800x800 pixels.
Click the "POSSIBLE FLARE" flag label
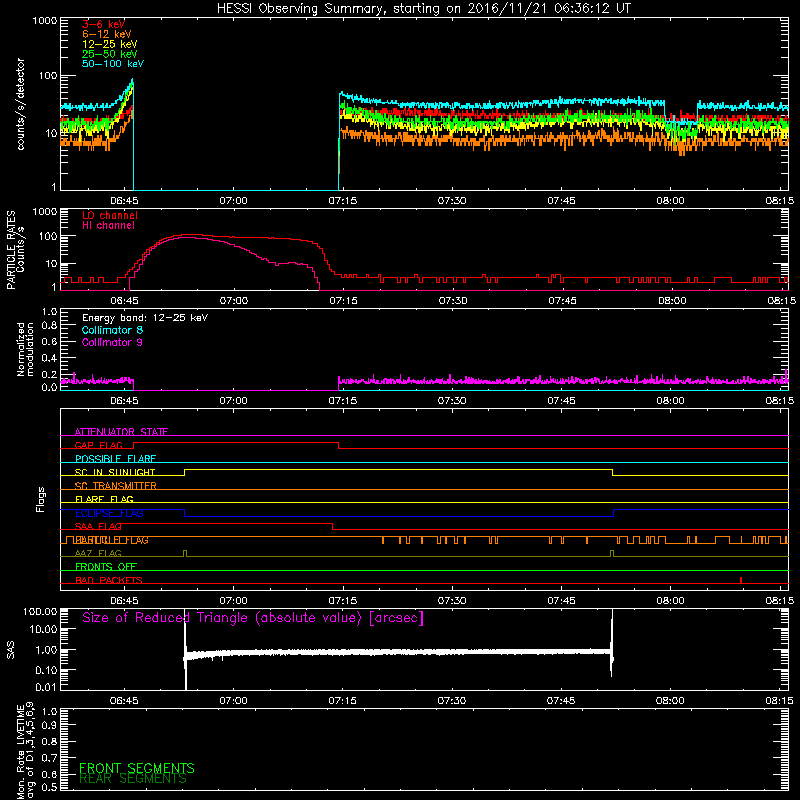[x=115, y=459]
